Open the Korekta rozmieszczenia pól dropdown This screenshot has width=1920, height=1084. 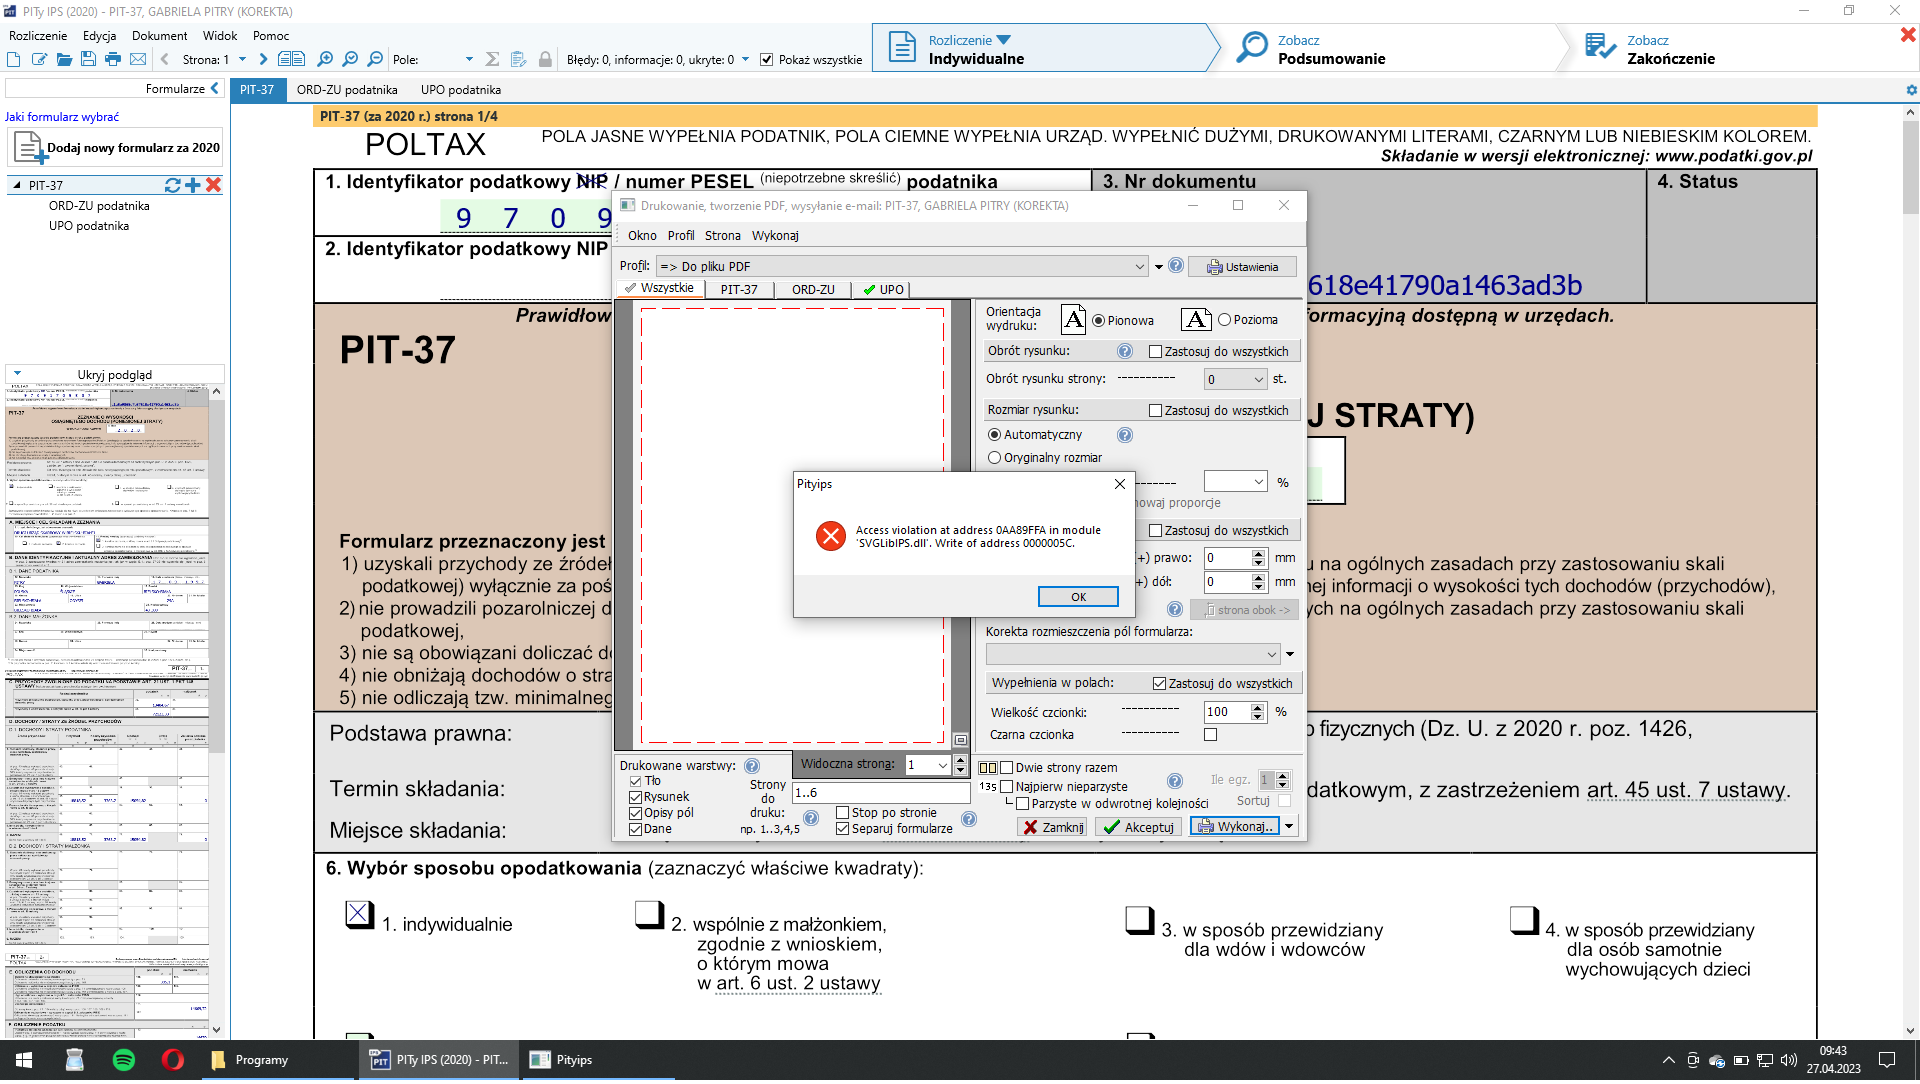1271,656
